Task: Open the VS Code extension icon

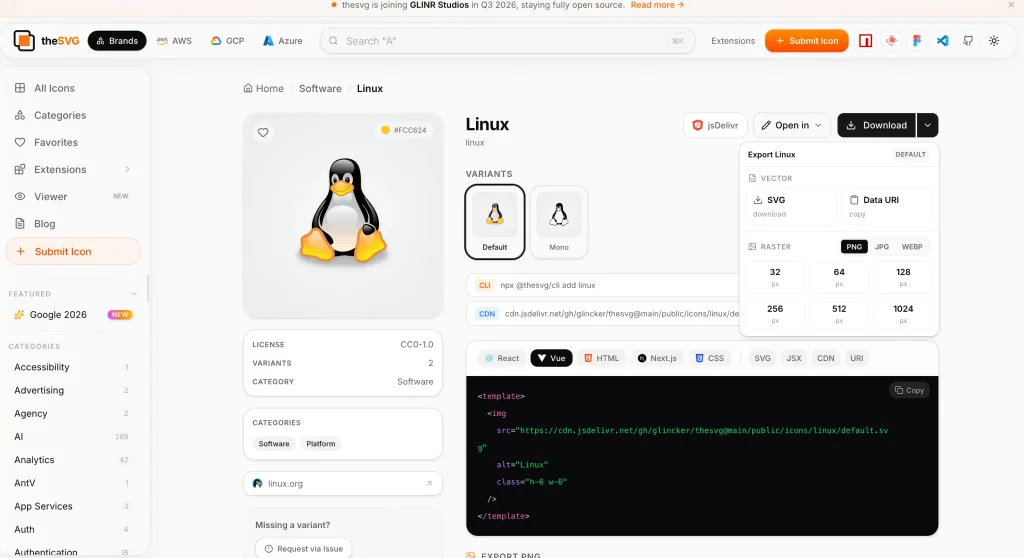Action: click(x=942, y=41)
